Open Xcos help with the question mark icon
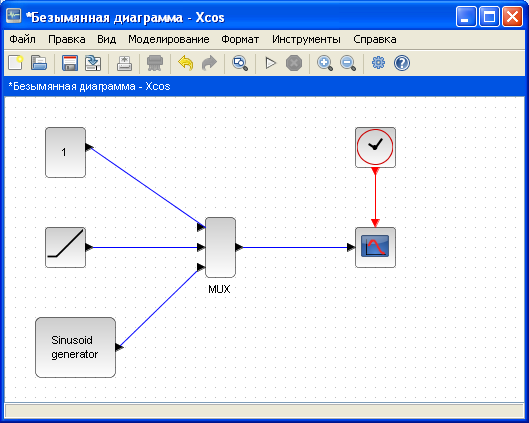529x423 pixels. click(402, 63)
